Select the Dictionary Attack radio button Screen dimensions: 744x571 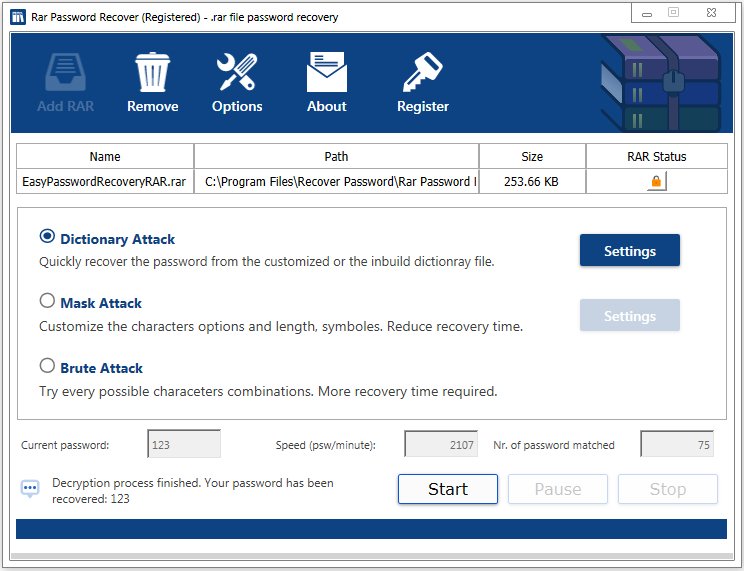(x=47, y=236)
